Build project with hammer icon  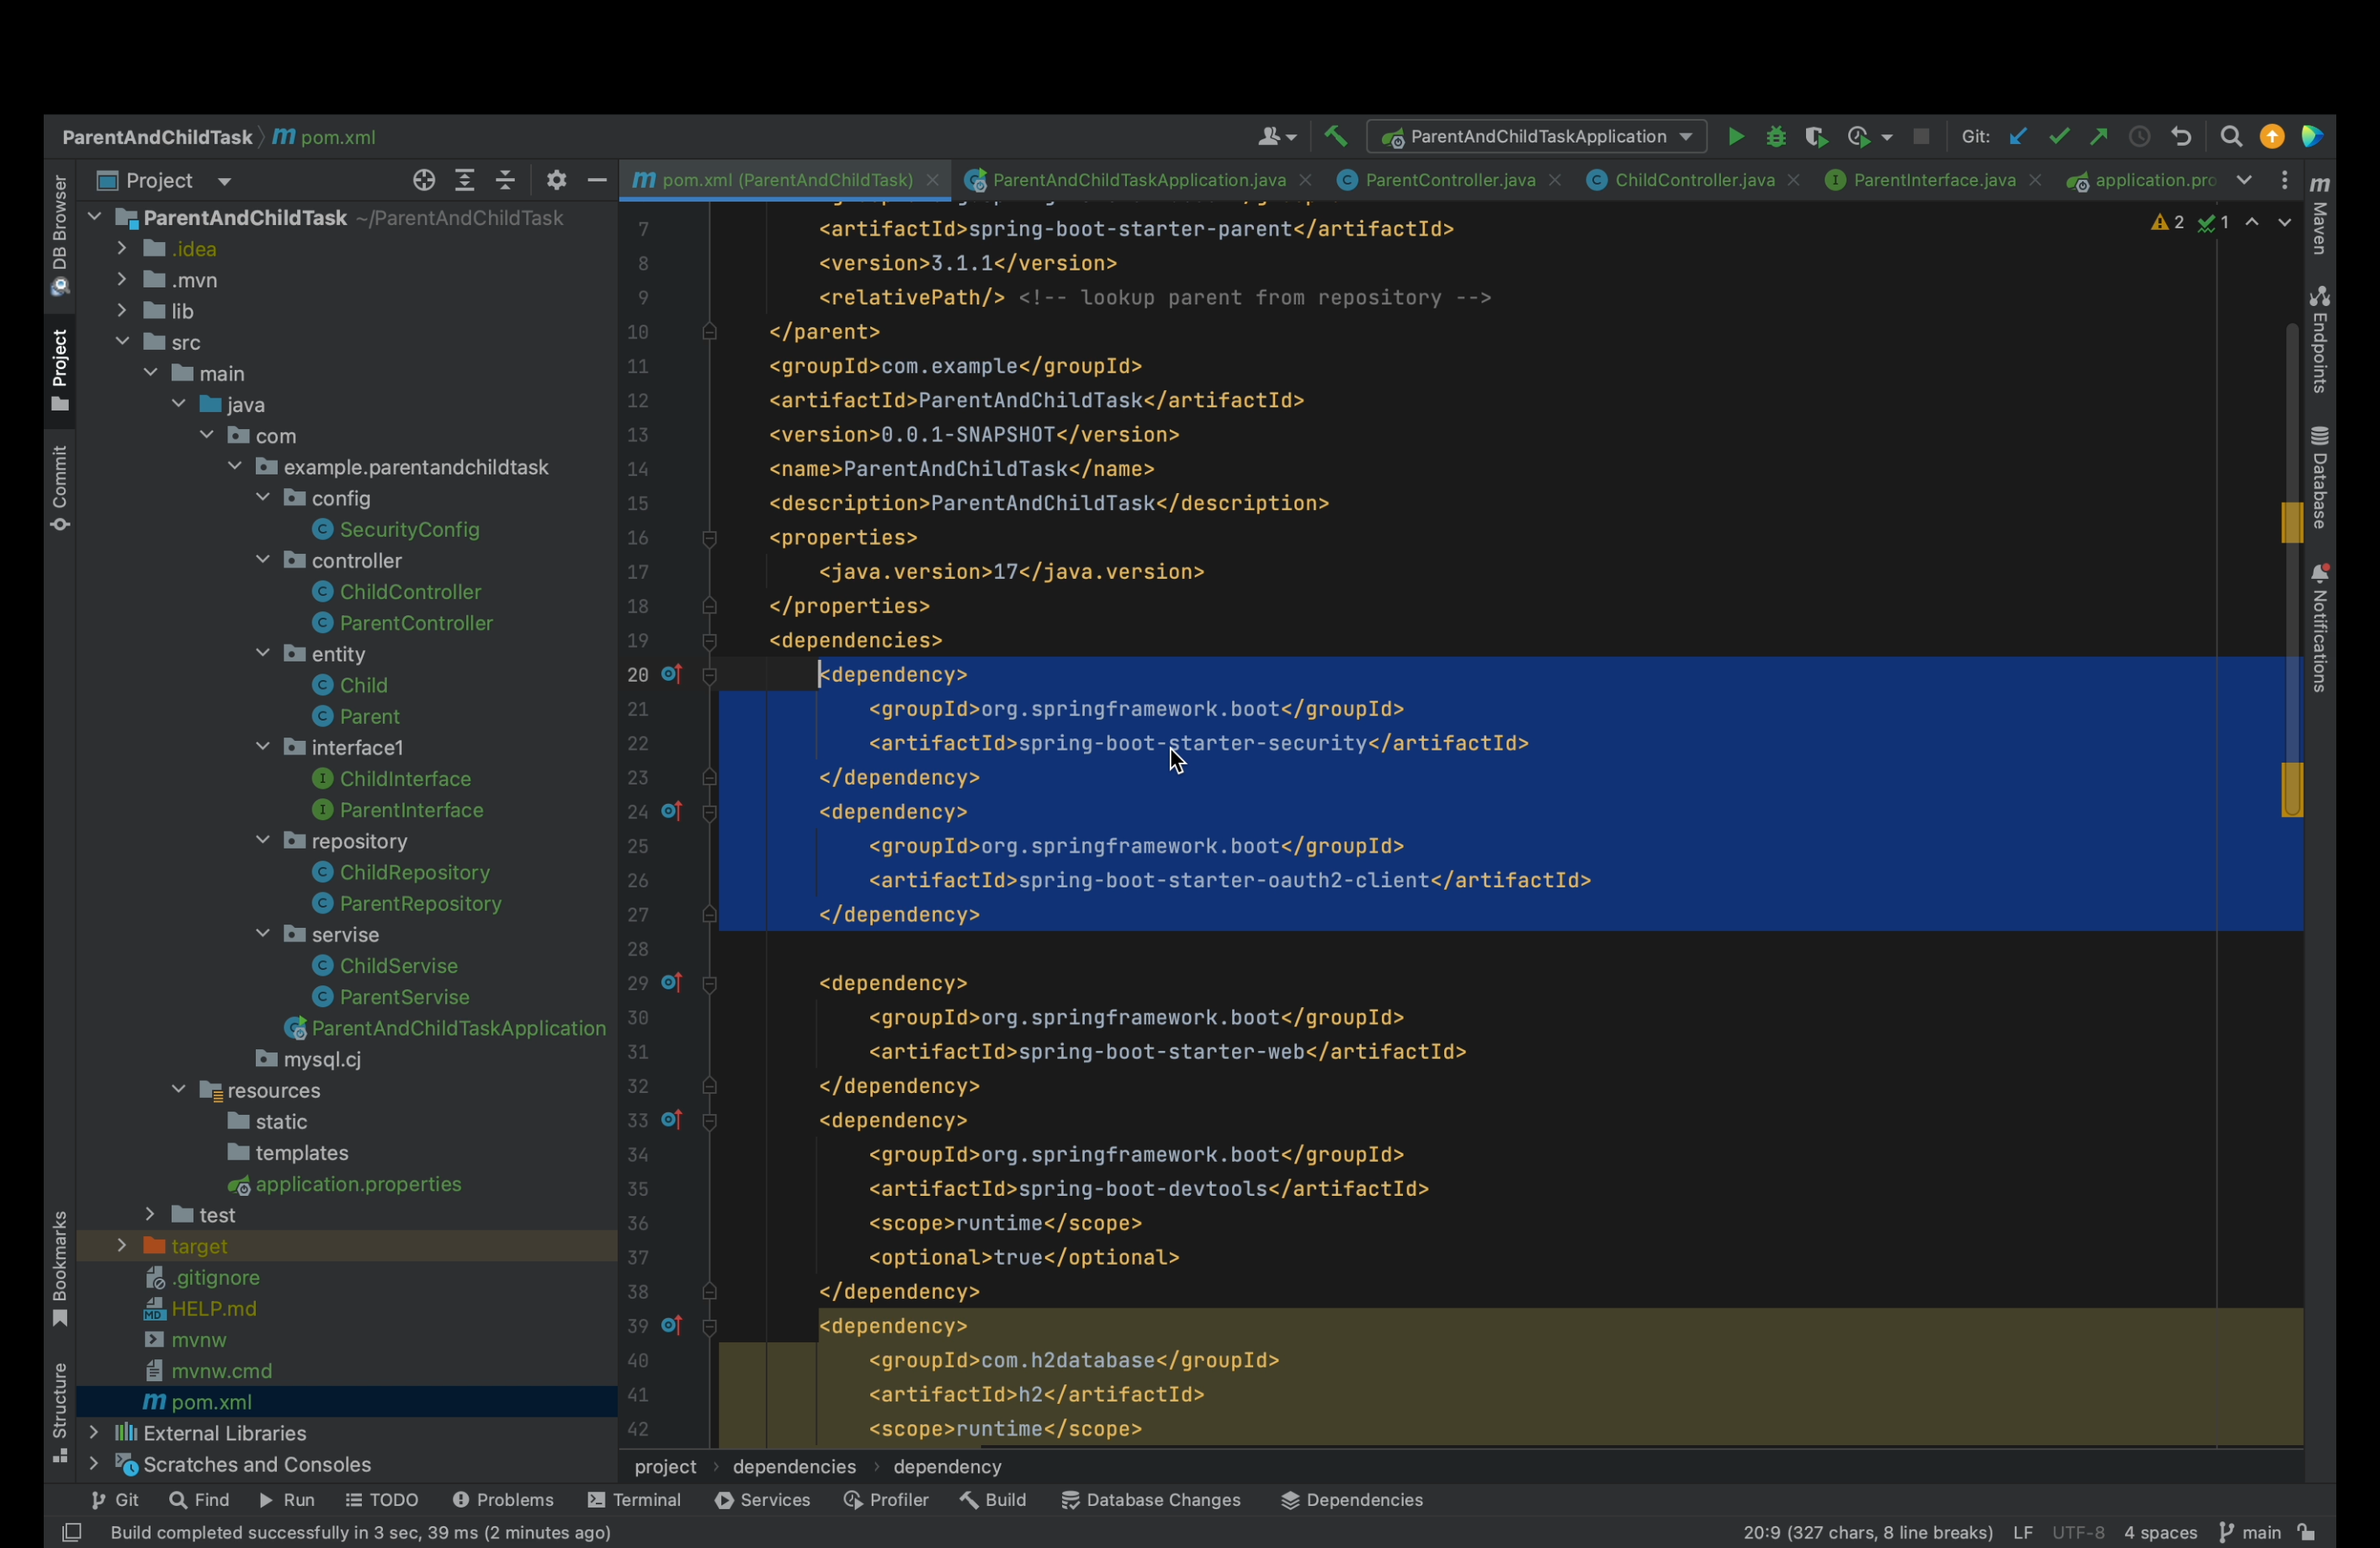(1336, 136)
